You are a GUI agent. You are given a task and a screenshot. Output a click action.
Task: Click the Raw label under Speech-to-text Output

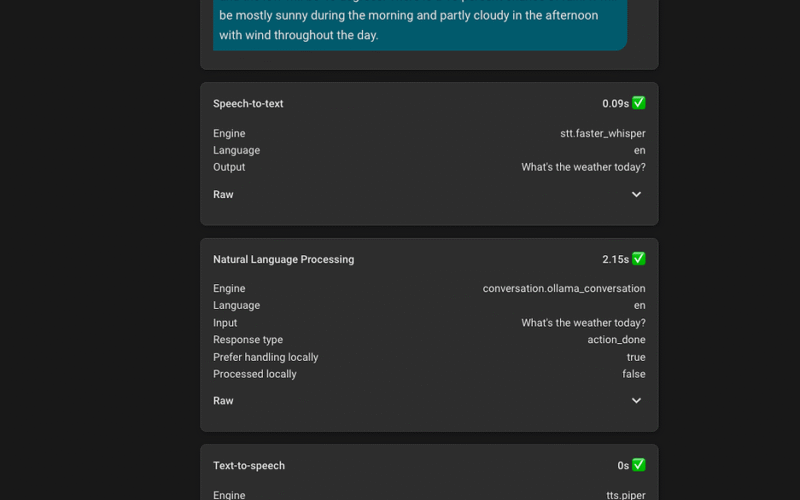click(223, 195)
